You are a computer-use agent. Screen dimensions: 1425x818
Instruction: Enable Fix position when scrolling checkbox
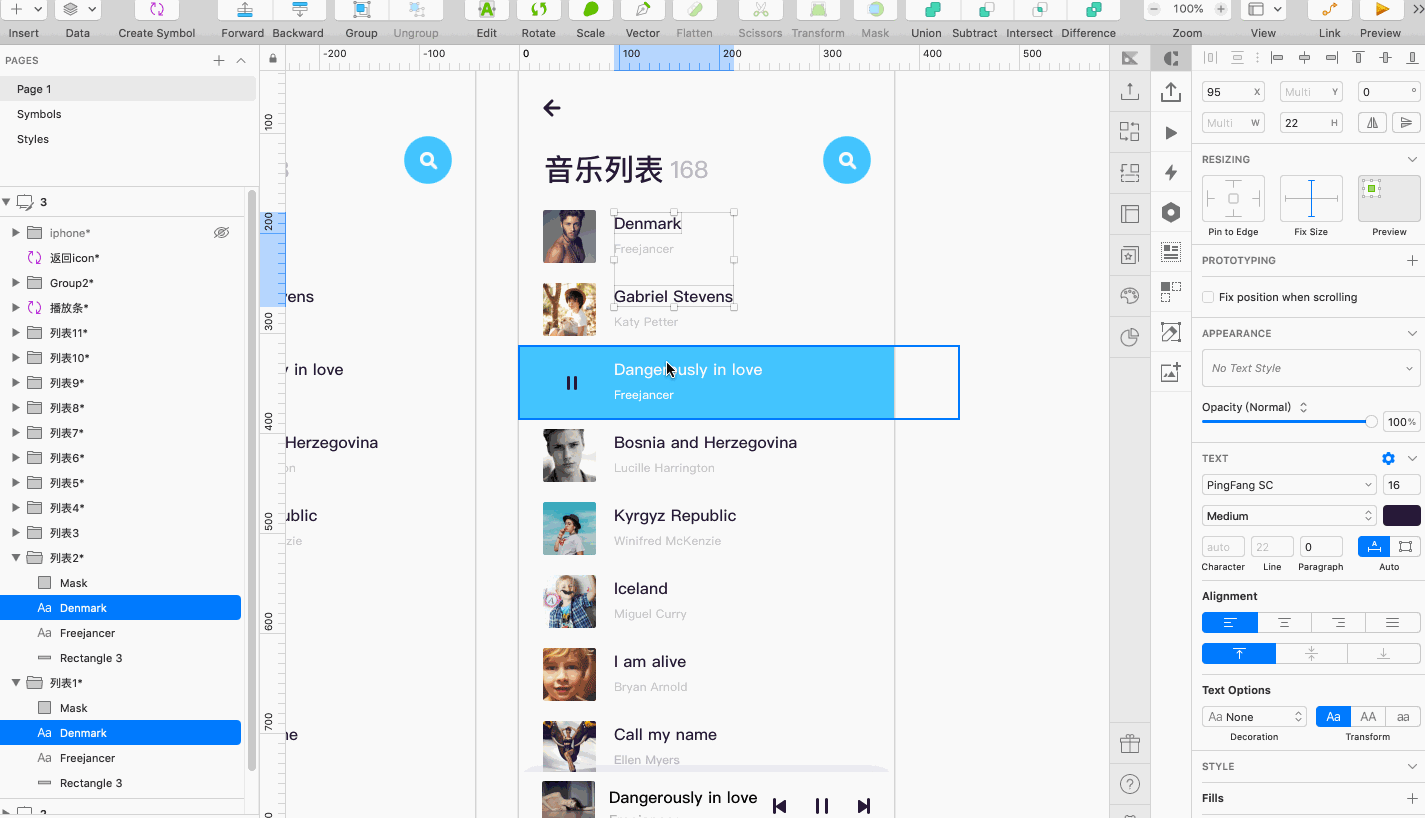pyautogui.click(x=1208, y=297)
